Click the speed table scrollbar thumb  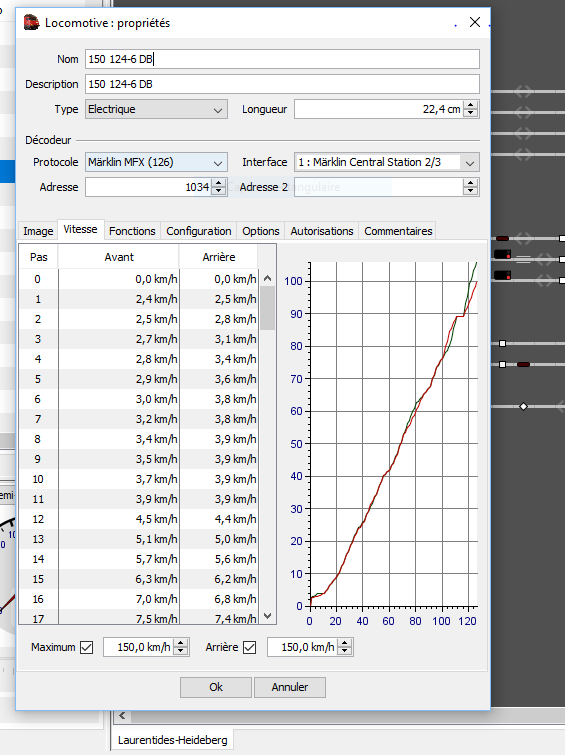point(268,308)
